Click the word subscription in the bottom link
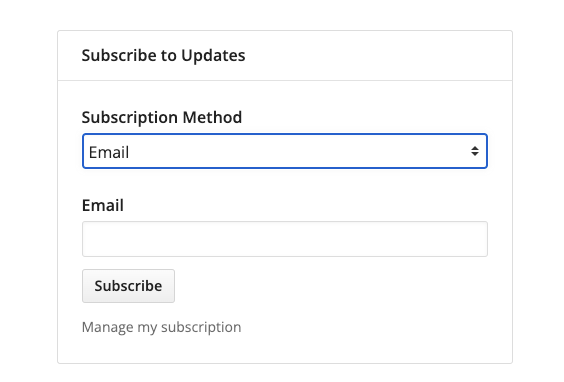Viewport: 564px width, 382px height. (x=201, y=327)
